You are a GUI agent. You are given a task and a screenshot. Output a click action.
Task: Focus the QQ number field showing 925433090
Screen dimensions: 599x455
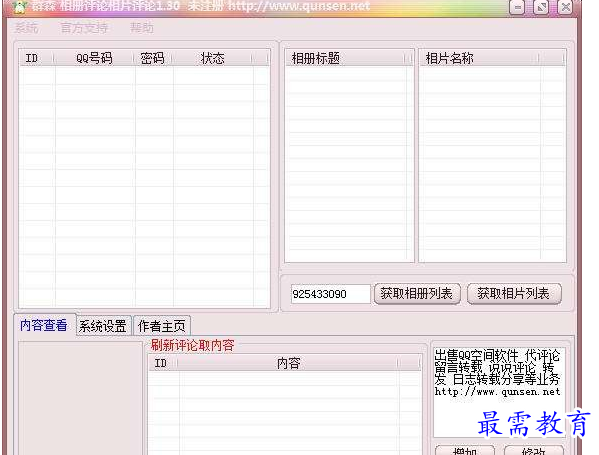point(330,294)
